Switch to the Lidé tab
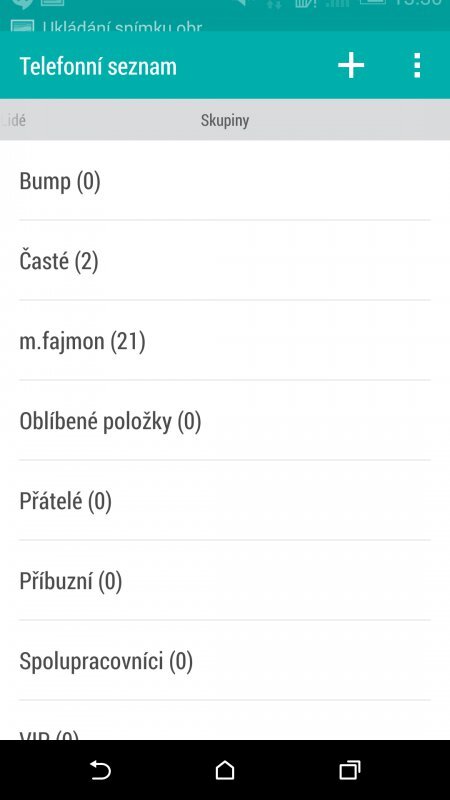The height and width of the screenshot is (800, 450). (x=14, y=121)
